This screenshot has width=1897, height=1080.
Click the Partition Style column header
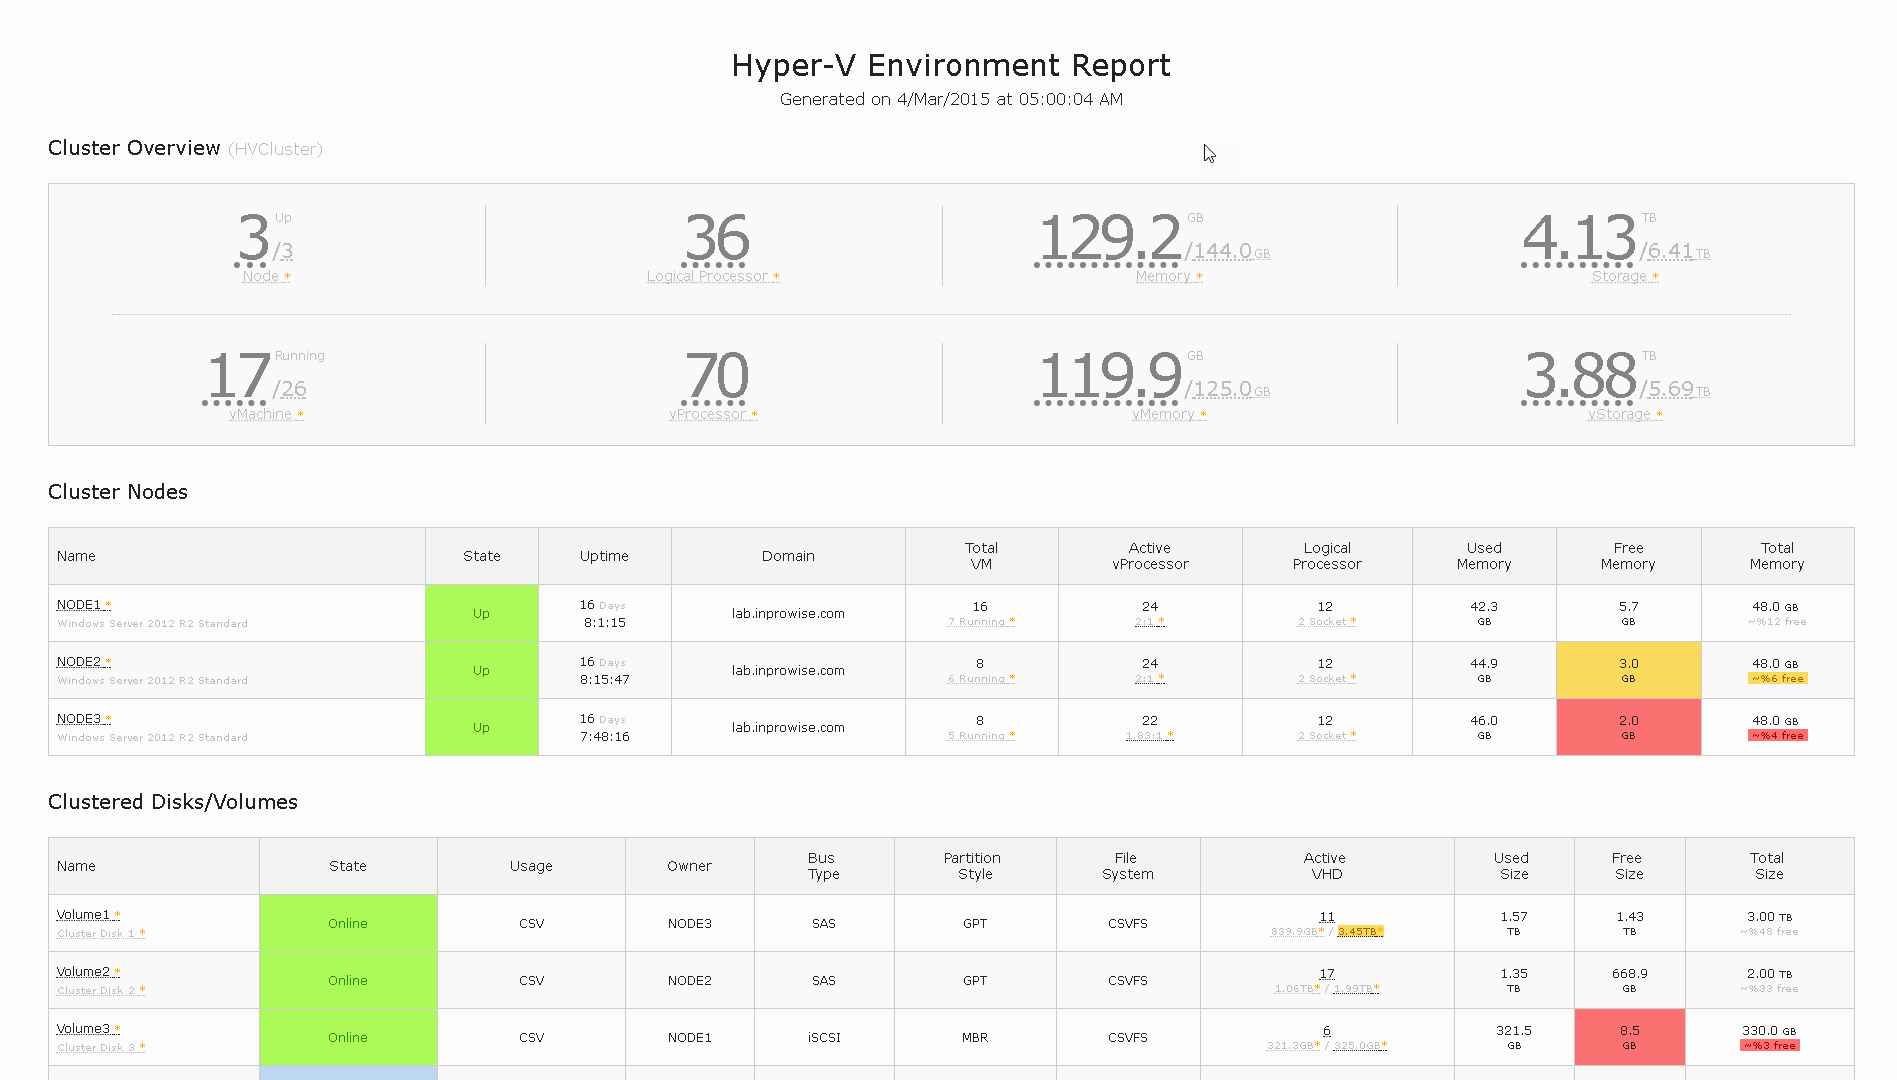coord(975,866)
